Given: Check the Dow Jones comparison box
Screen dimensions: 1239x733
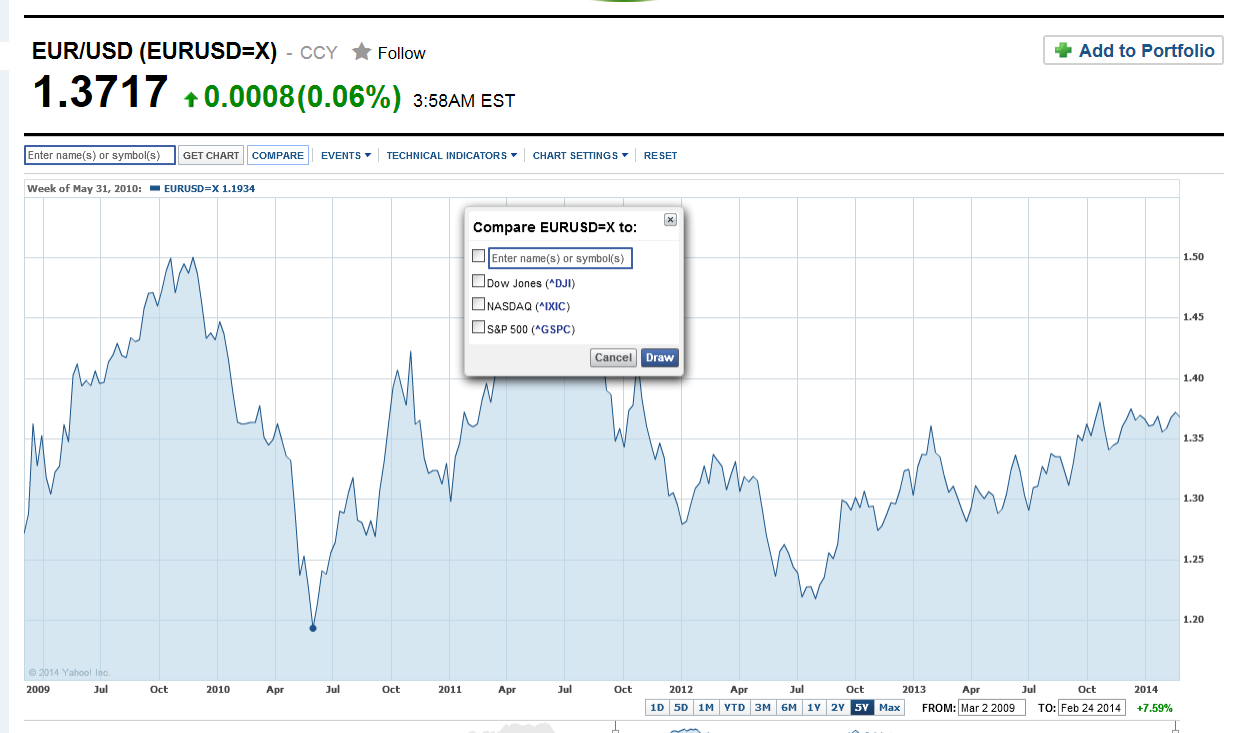Looking at the screenshot, I should tap(478, 282).
